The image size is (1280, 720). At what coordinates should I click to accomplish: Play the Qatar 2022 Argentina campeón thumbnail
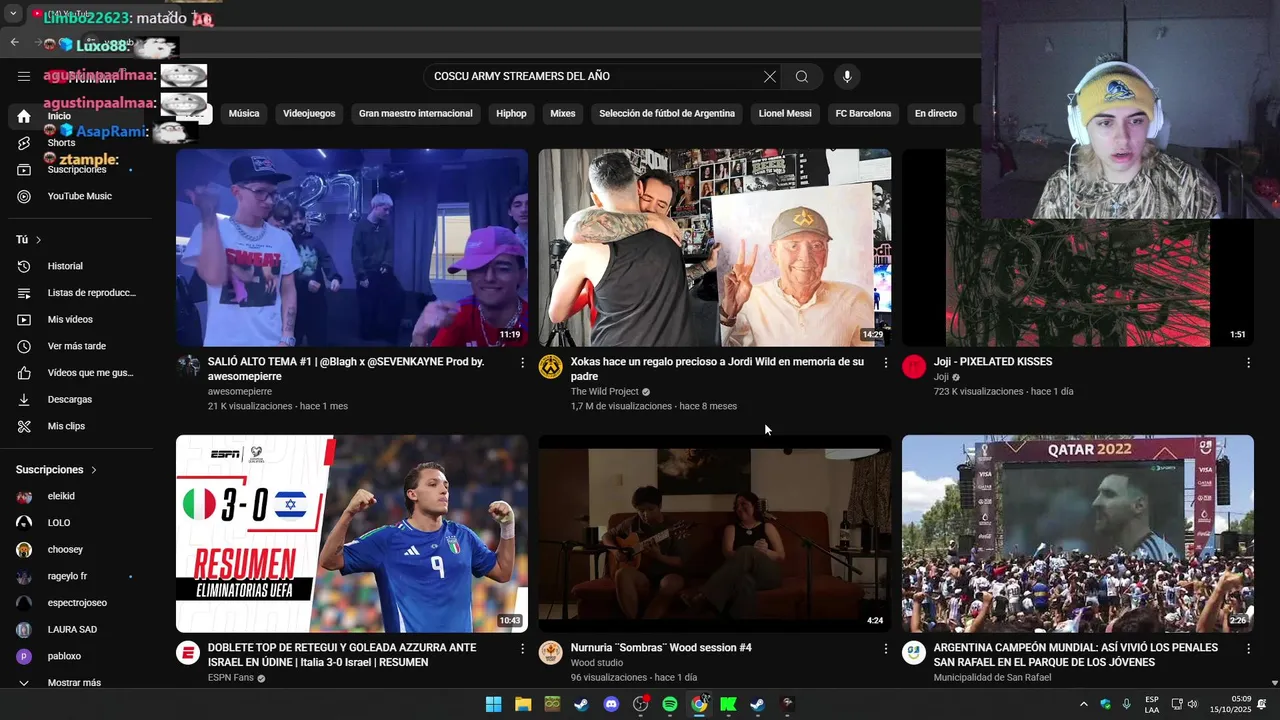1078,533
